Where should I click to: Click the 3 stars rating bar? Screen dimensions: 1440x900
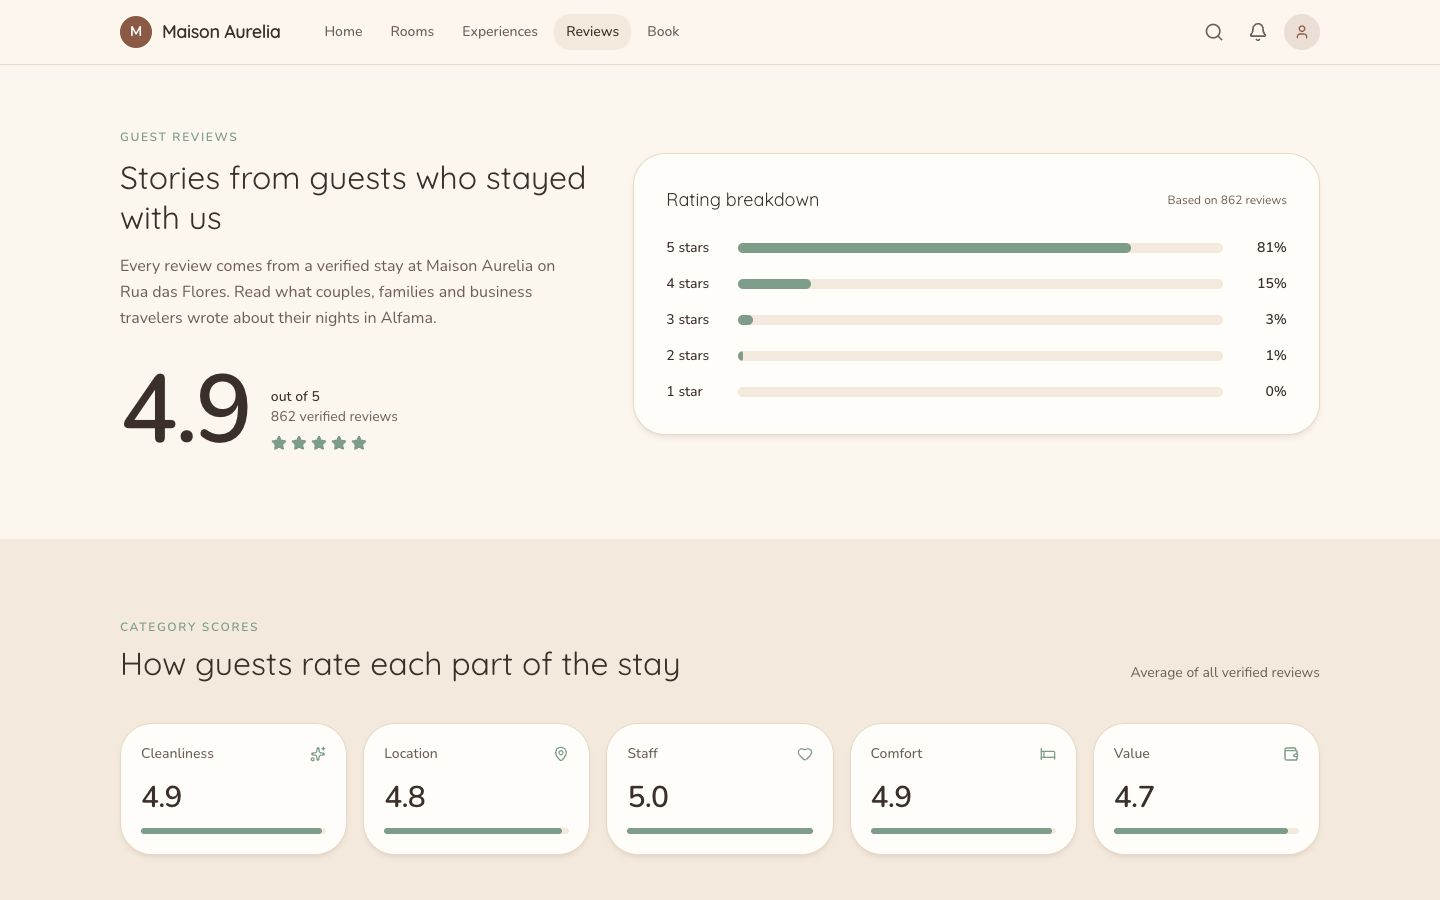[x=980, y=320]
